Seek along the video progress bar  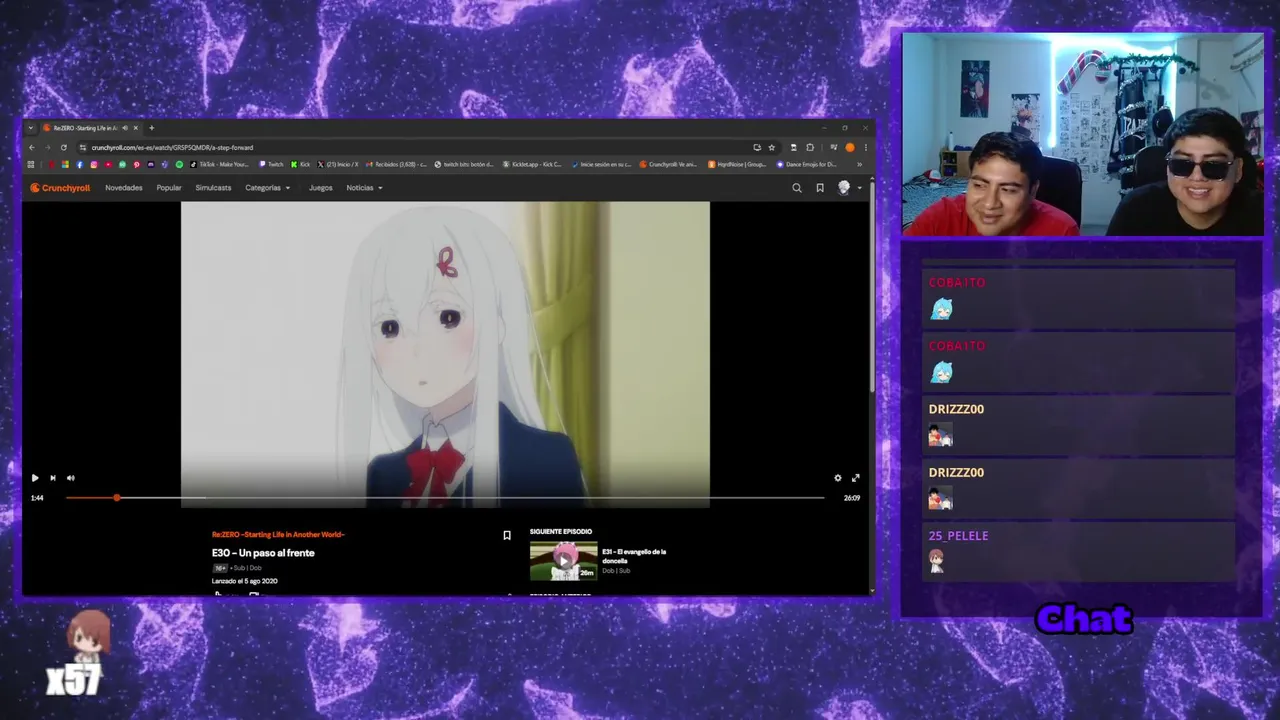tap(445, 497)
